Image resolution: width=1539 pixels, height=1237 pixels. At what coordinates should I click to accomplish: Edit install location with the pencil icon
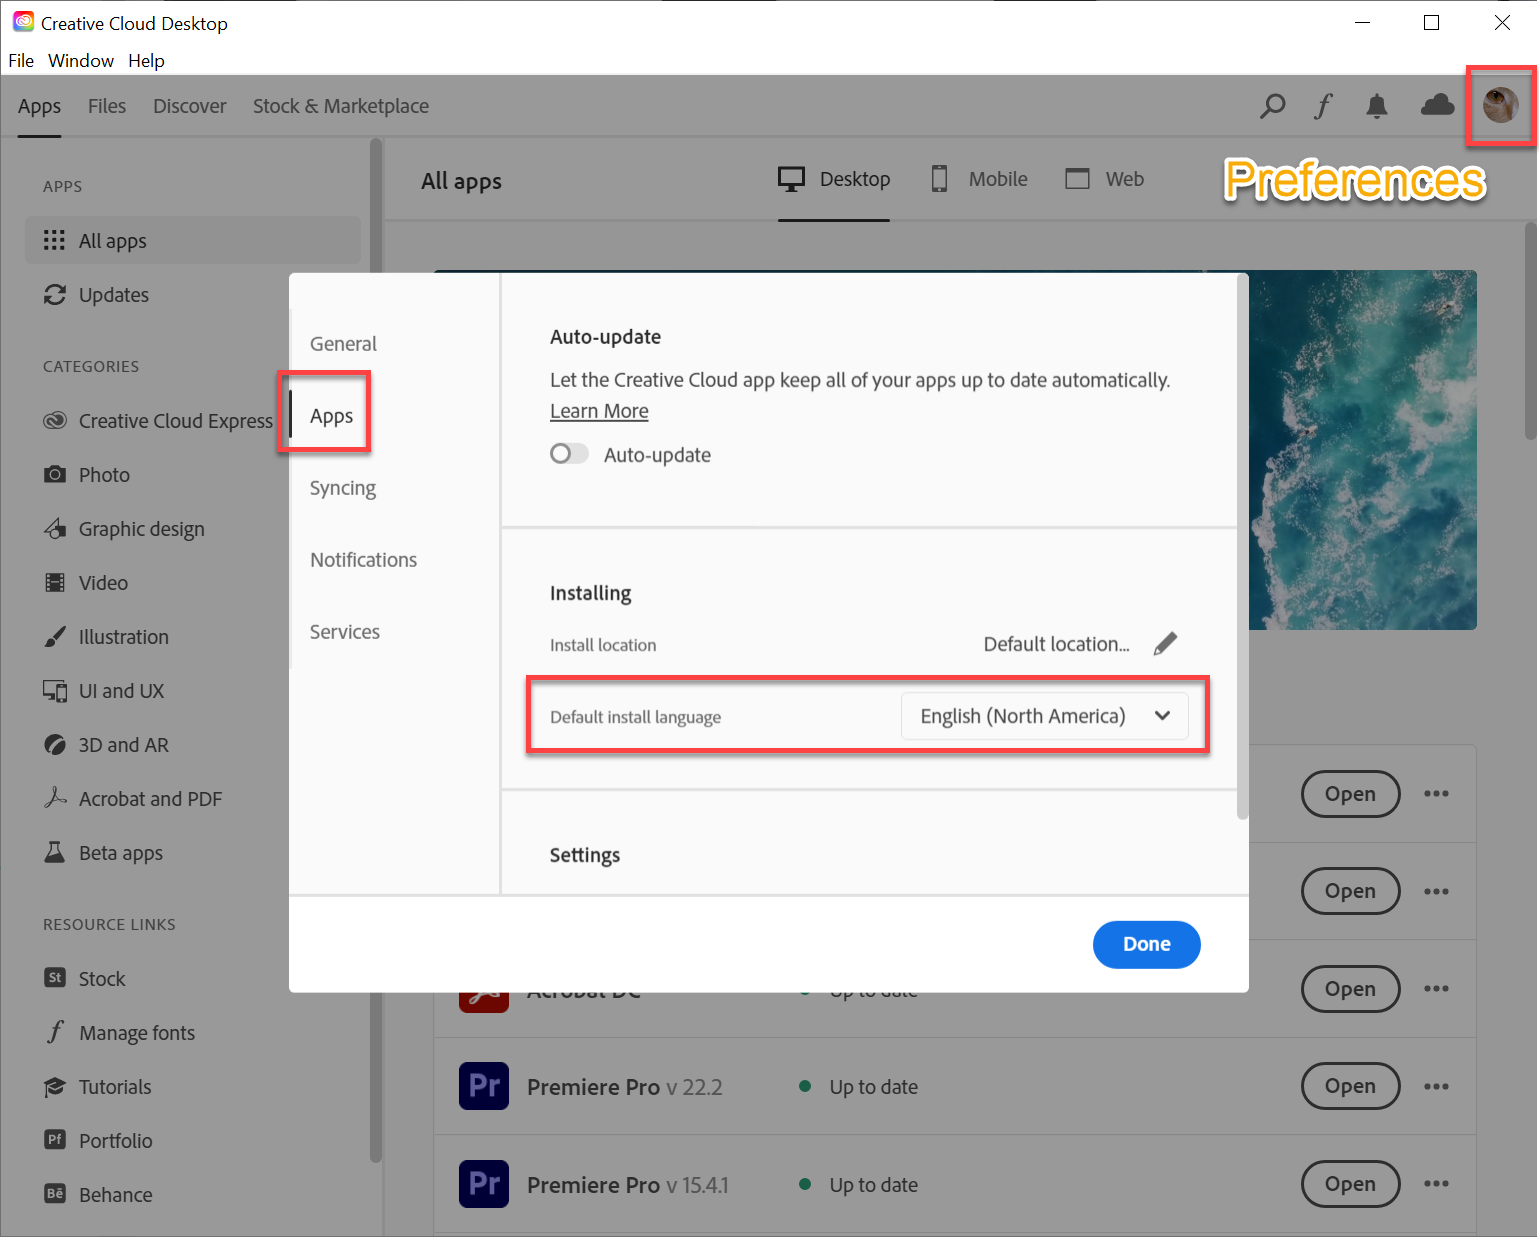point(1165,643)
